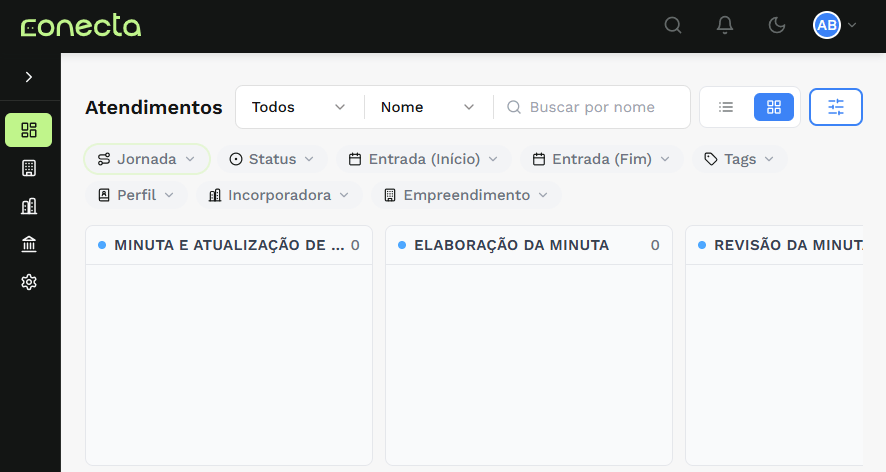Click the Atendimentos page title
This screenshot has height=472, width=886.
154,107
